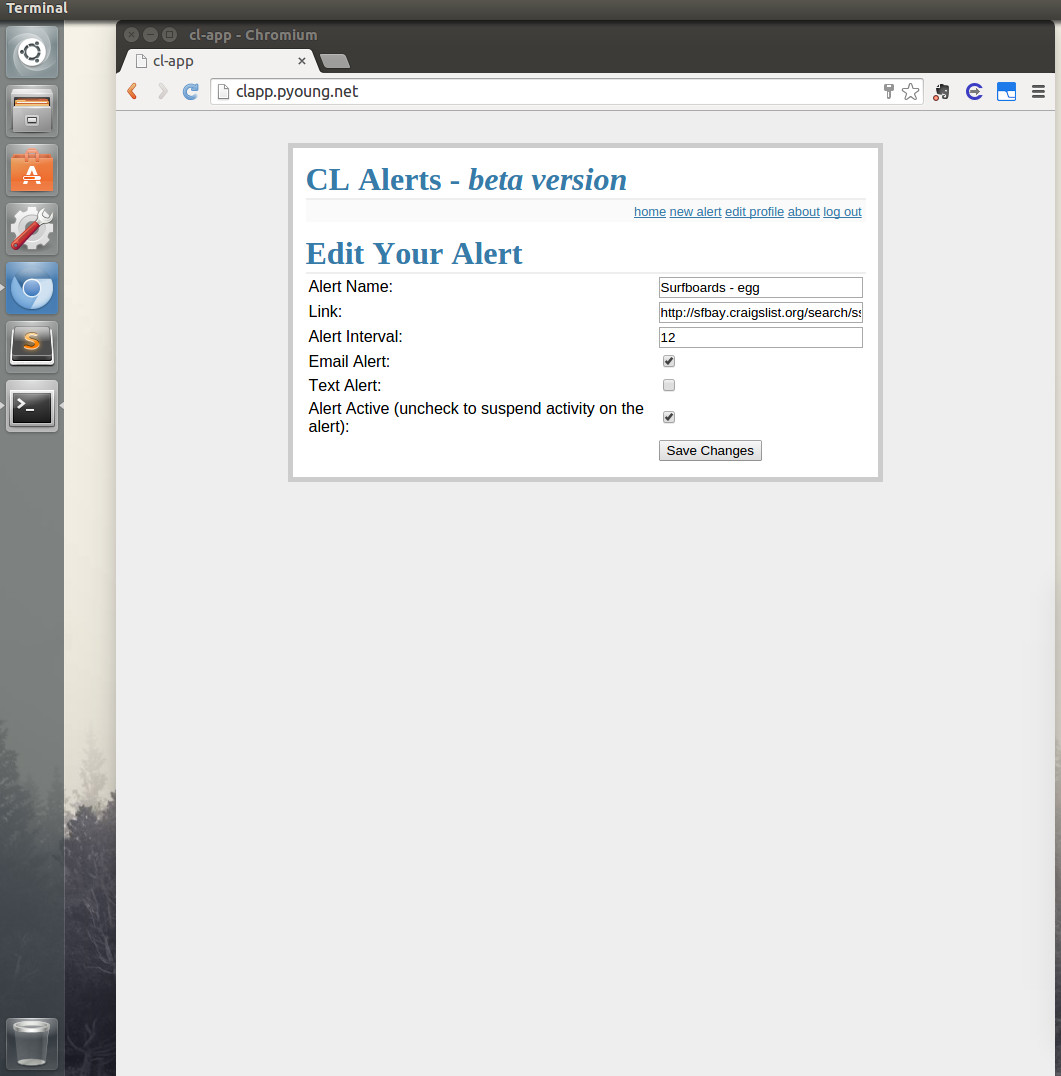Open System Settings from the launcher

click(32, 229)
